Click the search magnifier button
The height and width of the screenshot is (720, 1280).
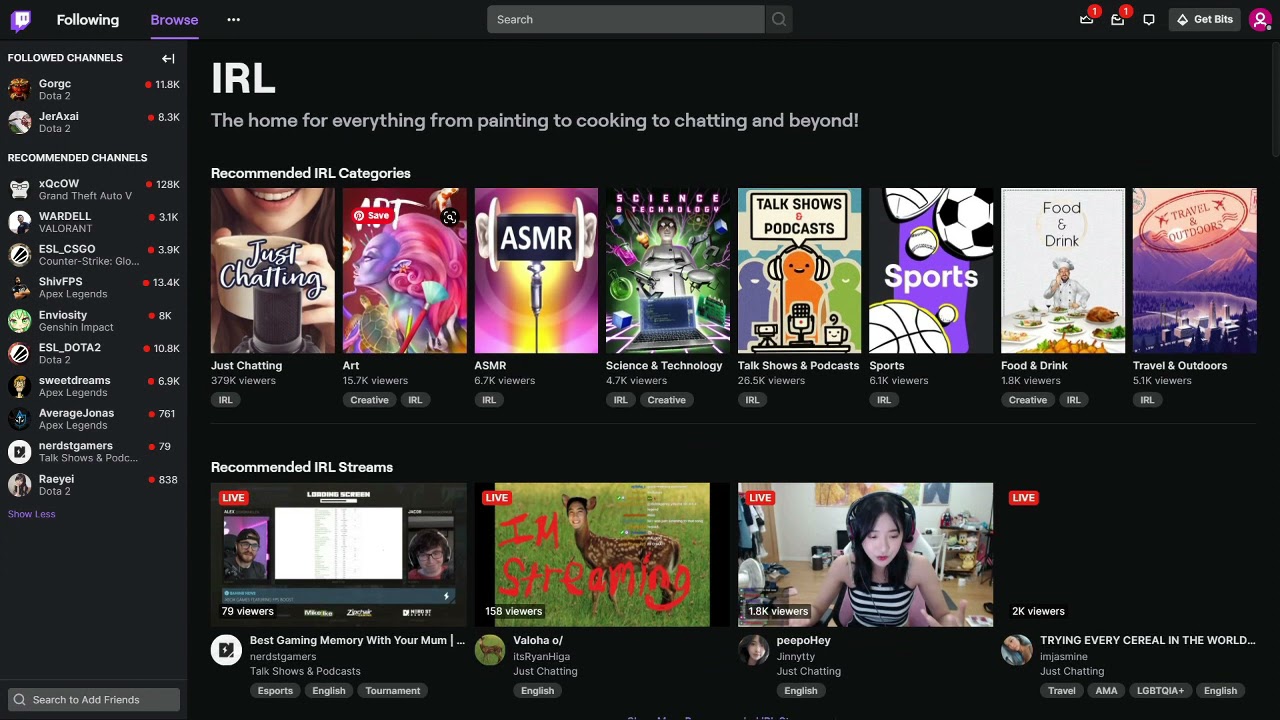(x=779, y=19)
